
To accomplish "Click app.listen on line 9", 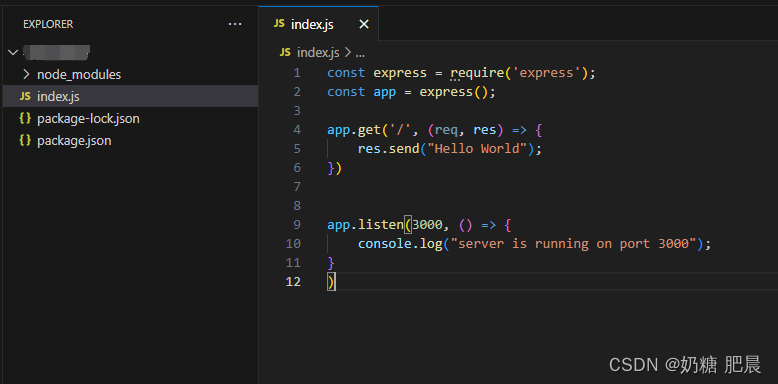I will (x=365, y=225).
